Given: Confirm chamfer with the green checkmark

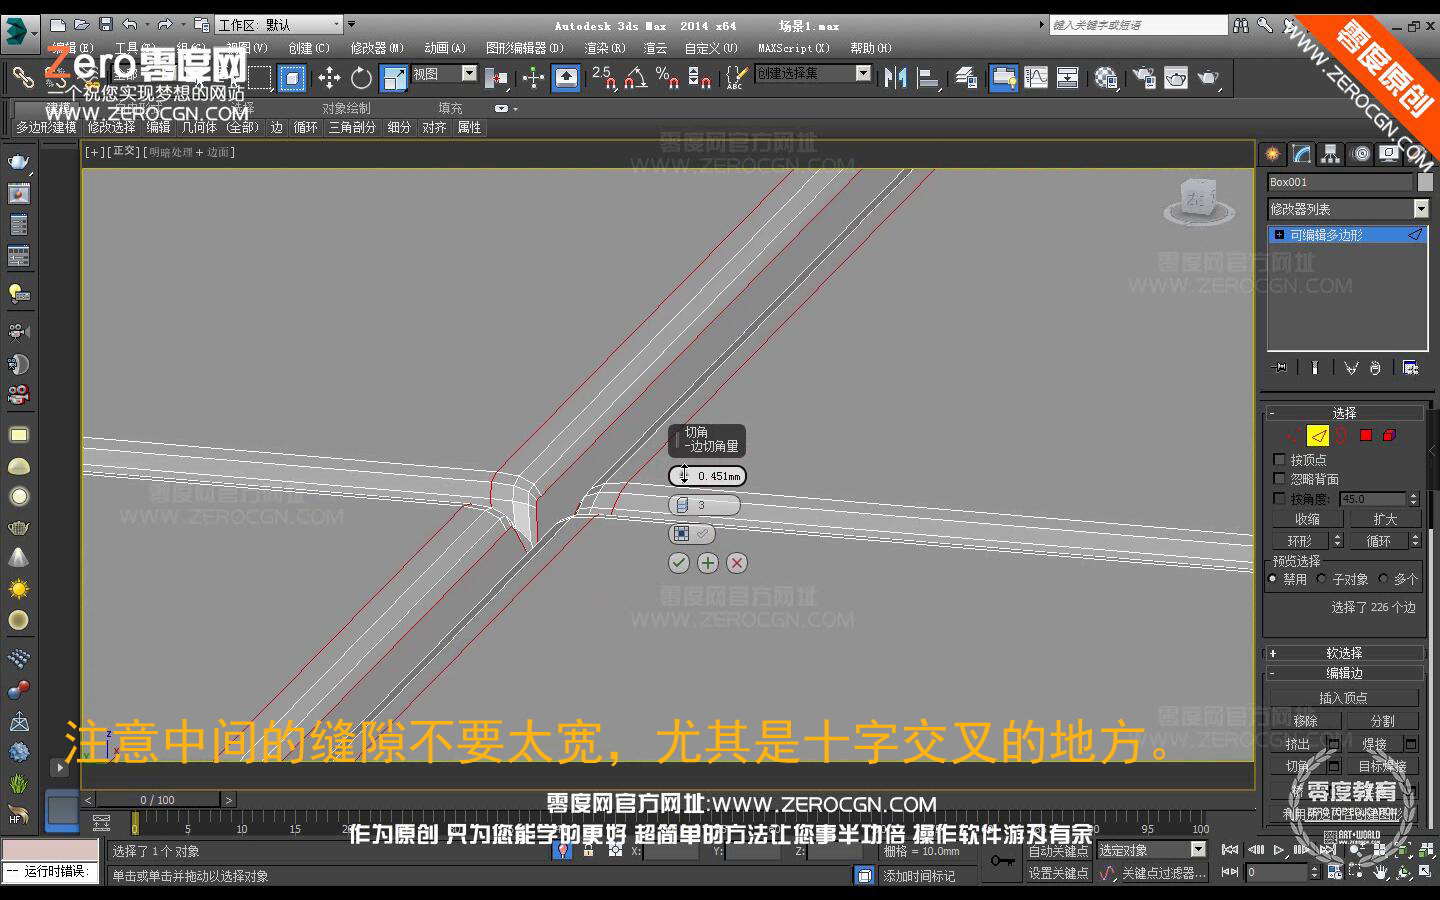Looking at the screenshot, I should click(x=679, y=563).
